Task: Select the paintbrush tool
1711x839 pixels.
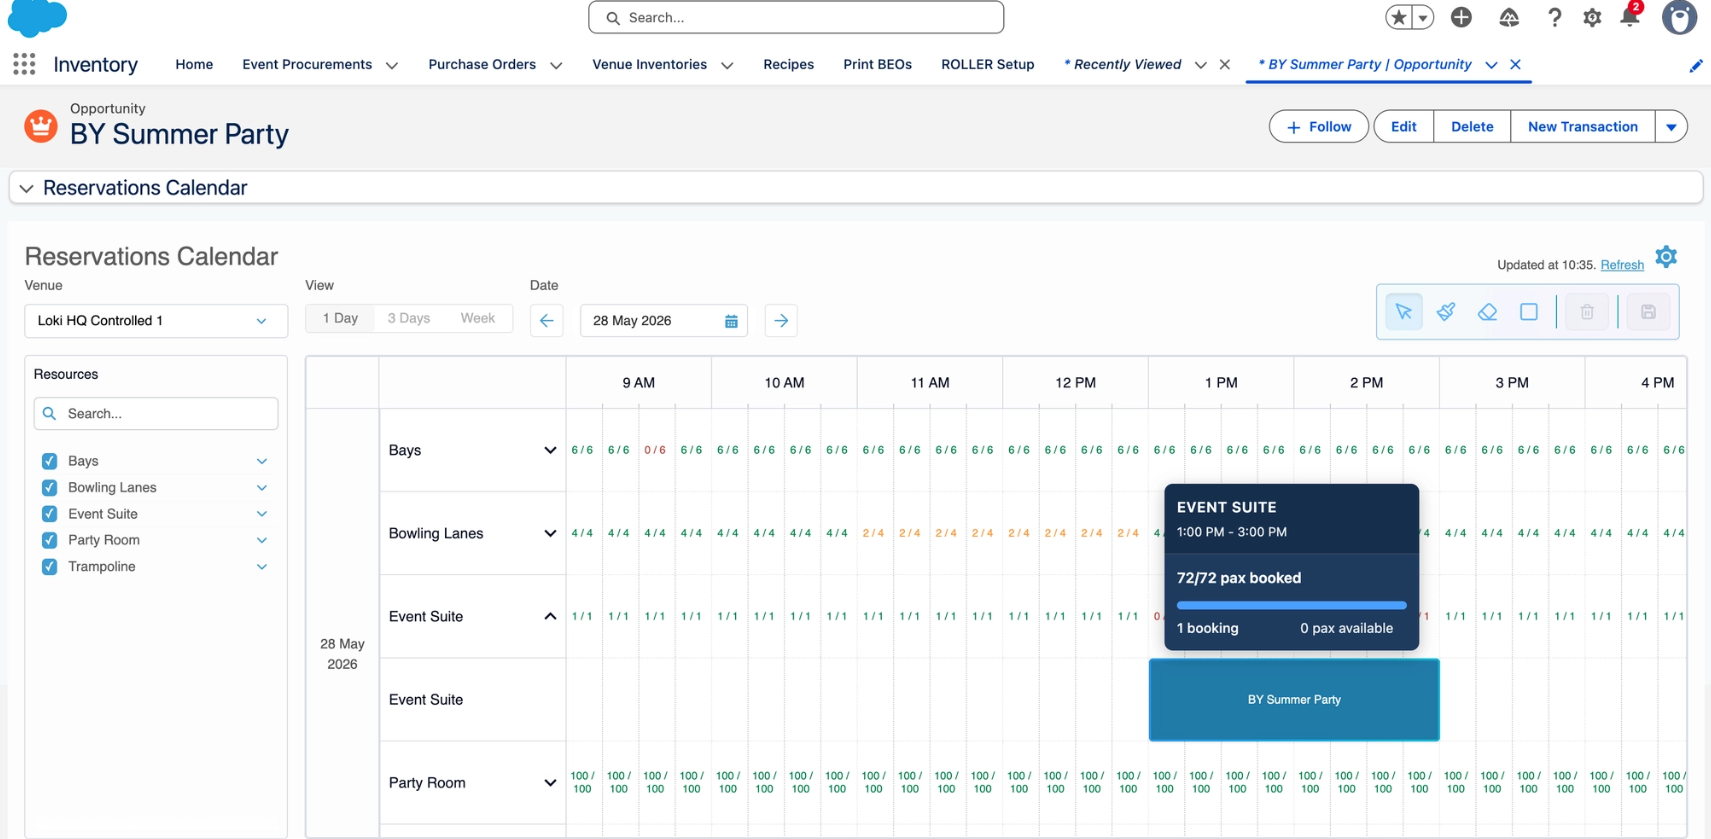Action: click(1445, 312)
